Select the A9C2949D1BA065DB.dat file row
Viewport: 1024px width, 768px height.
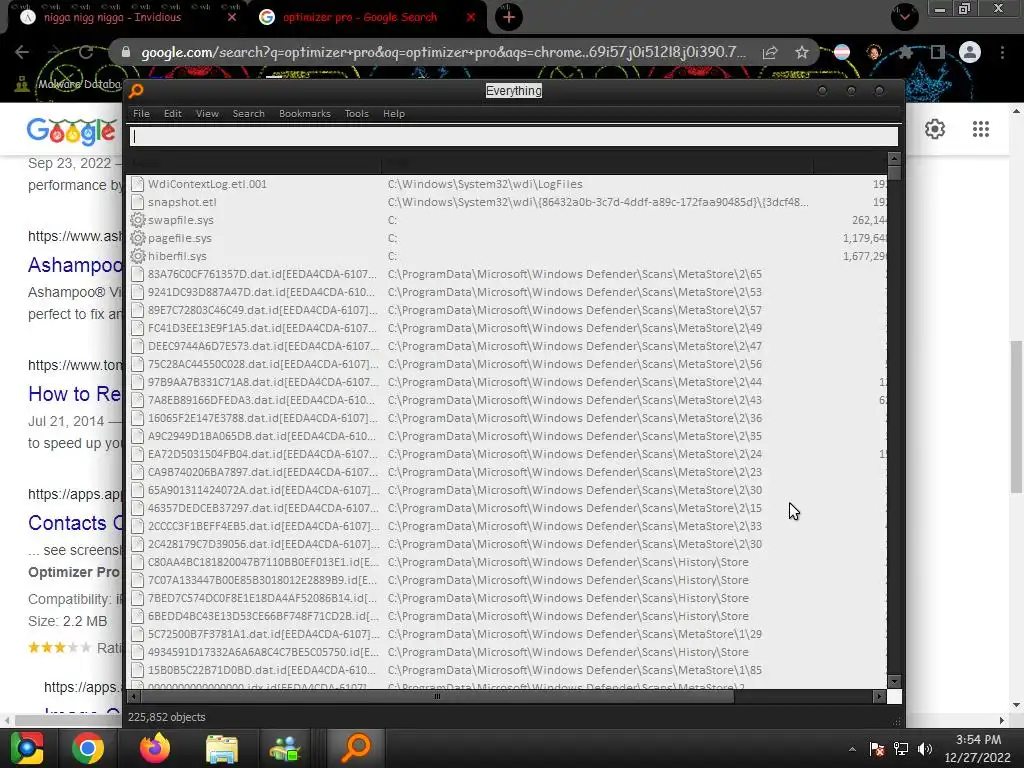(x=507, y=436)
